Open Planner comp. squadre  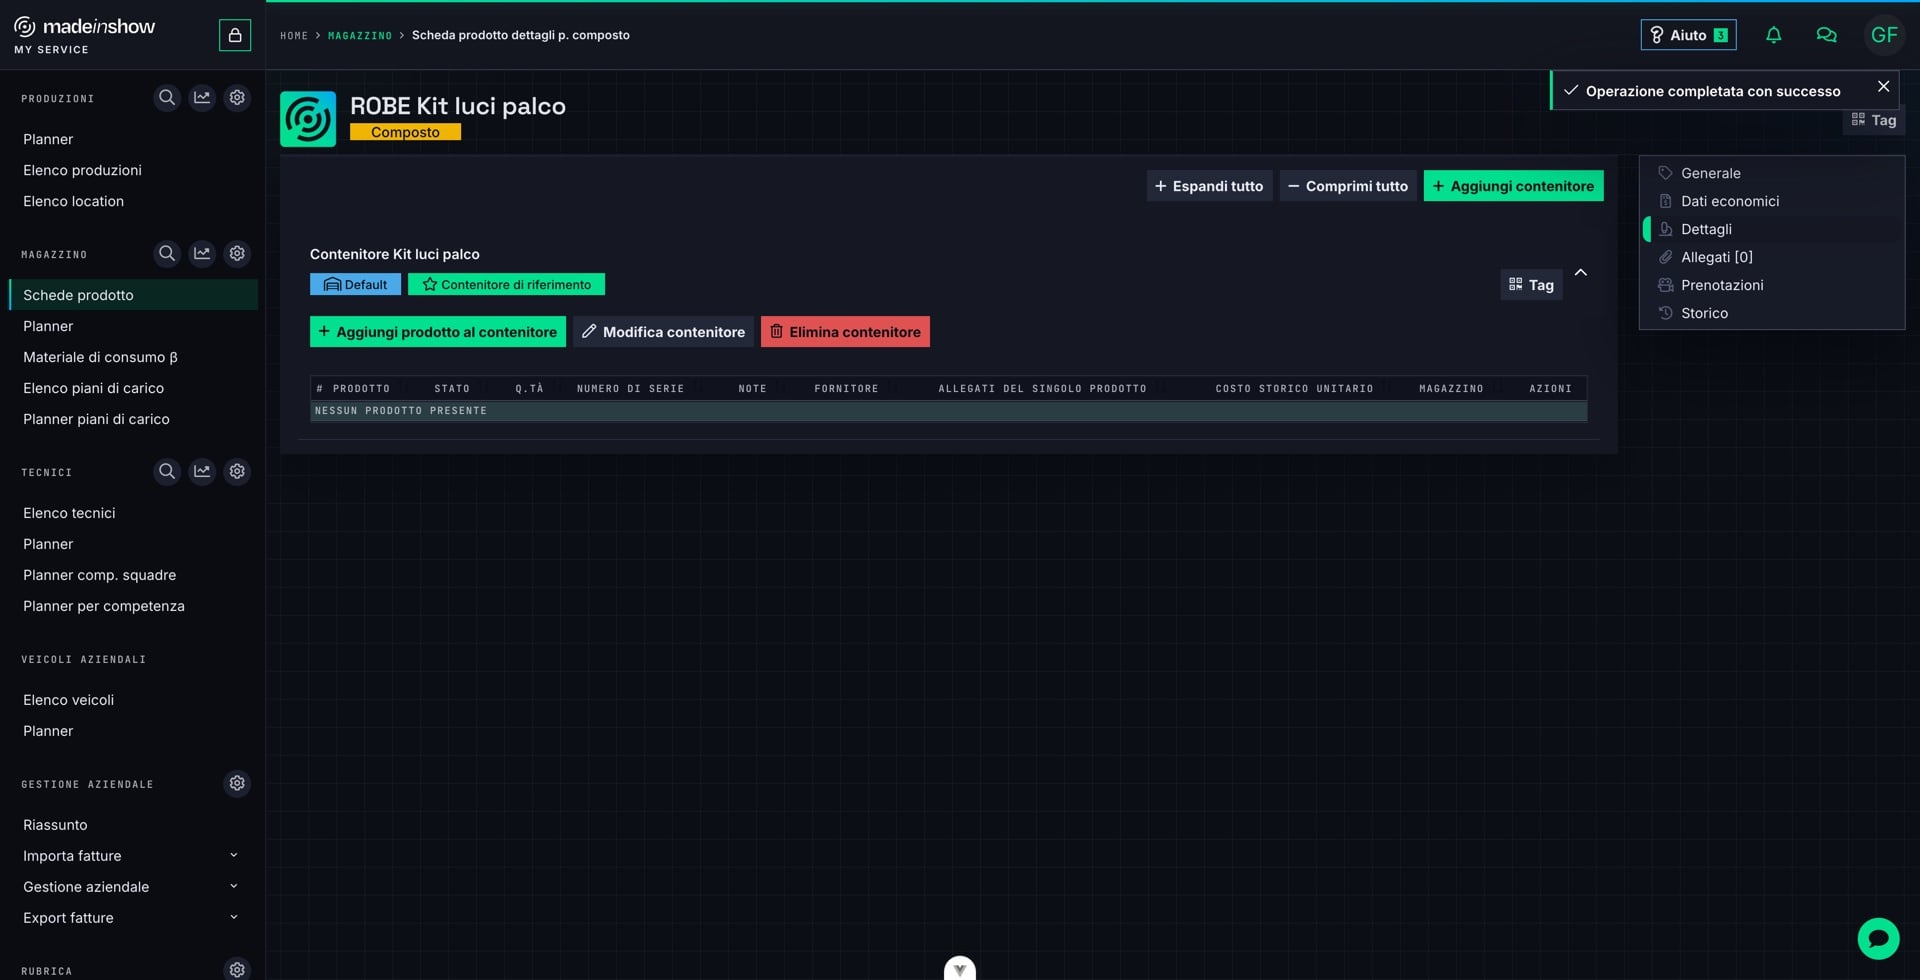click(x=99, y=575)
